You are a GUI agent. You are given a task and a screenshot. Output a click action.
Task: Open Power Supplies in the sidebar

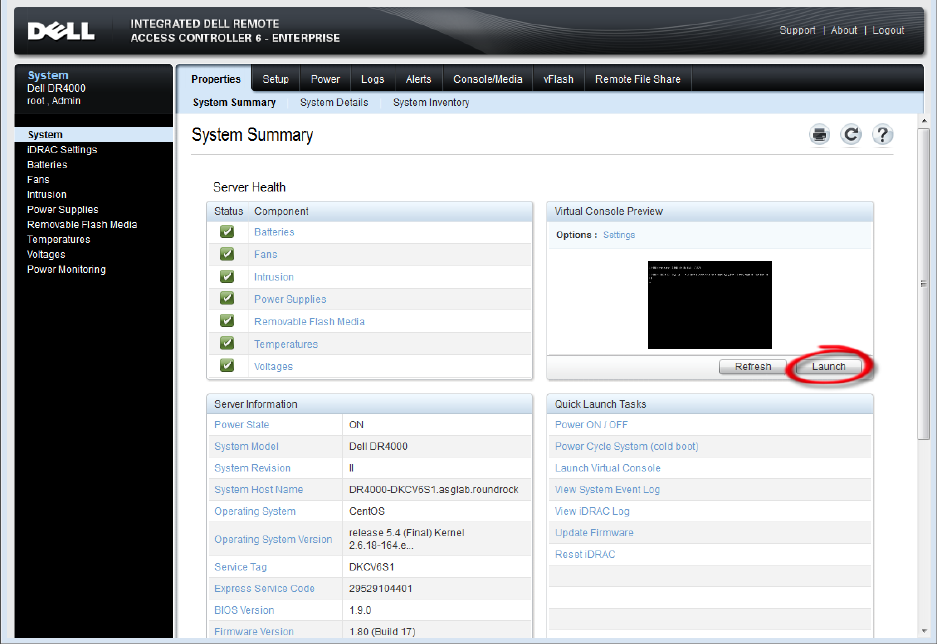[x=62, y=209]
